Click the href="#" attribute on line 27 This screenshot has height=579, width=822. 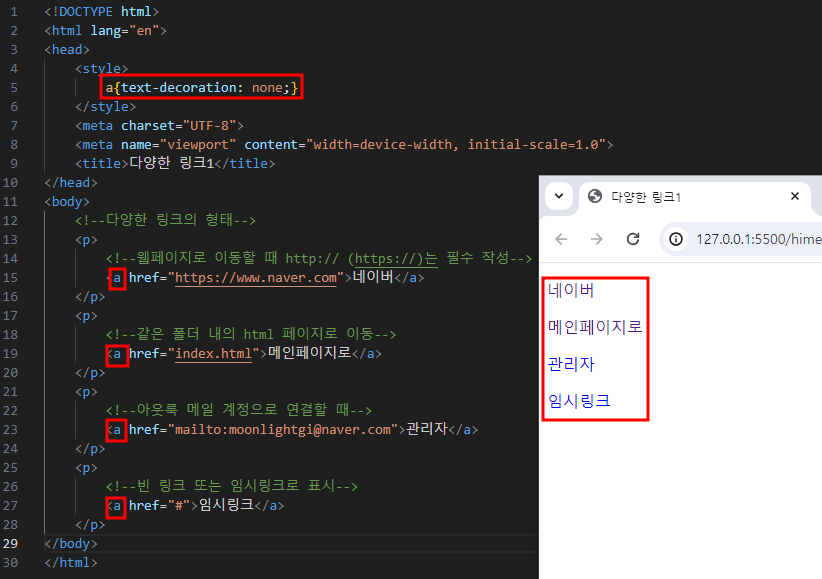[x=159, y=506]
